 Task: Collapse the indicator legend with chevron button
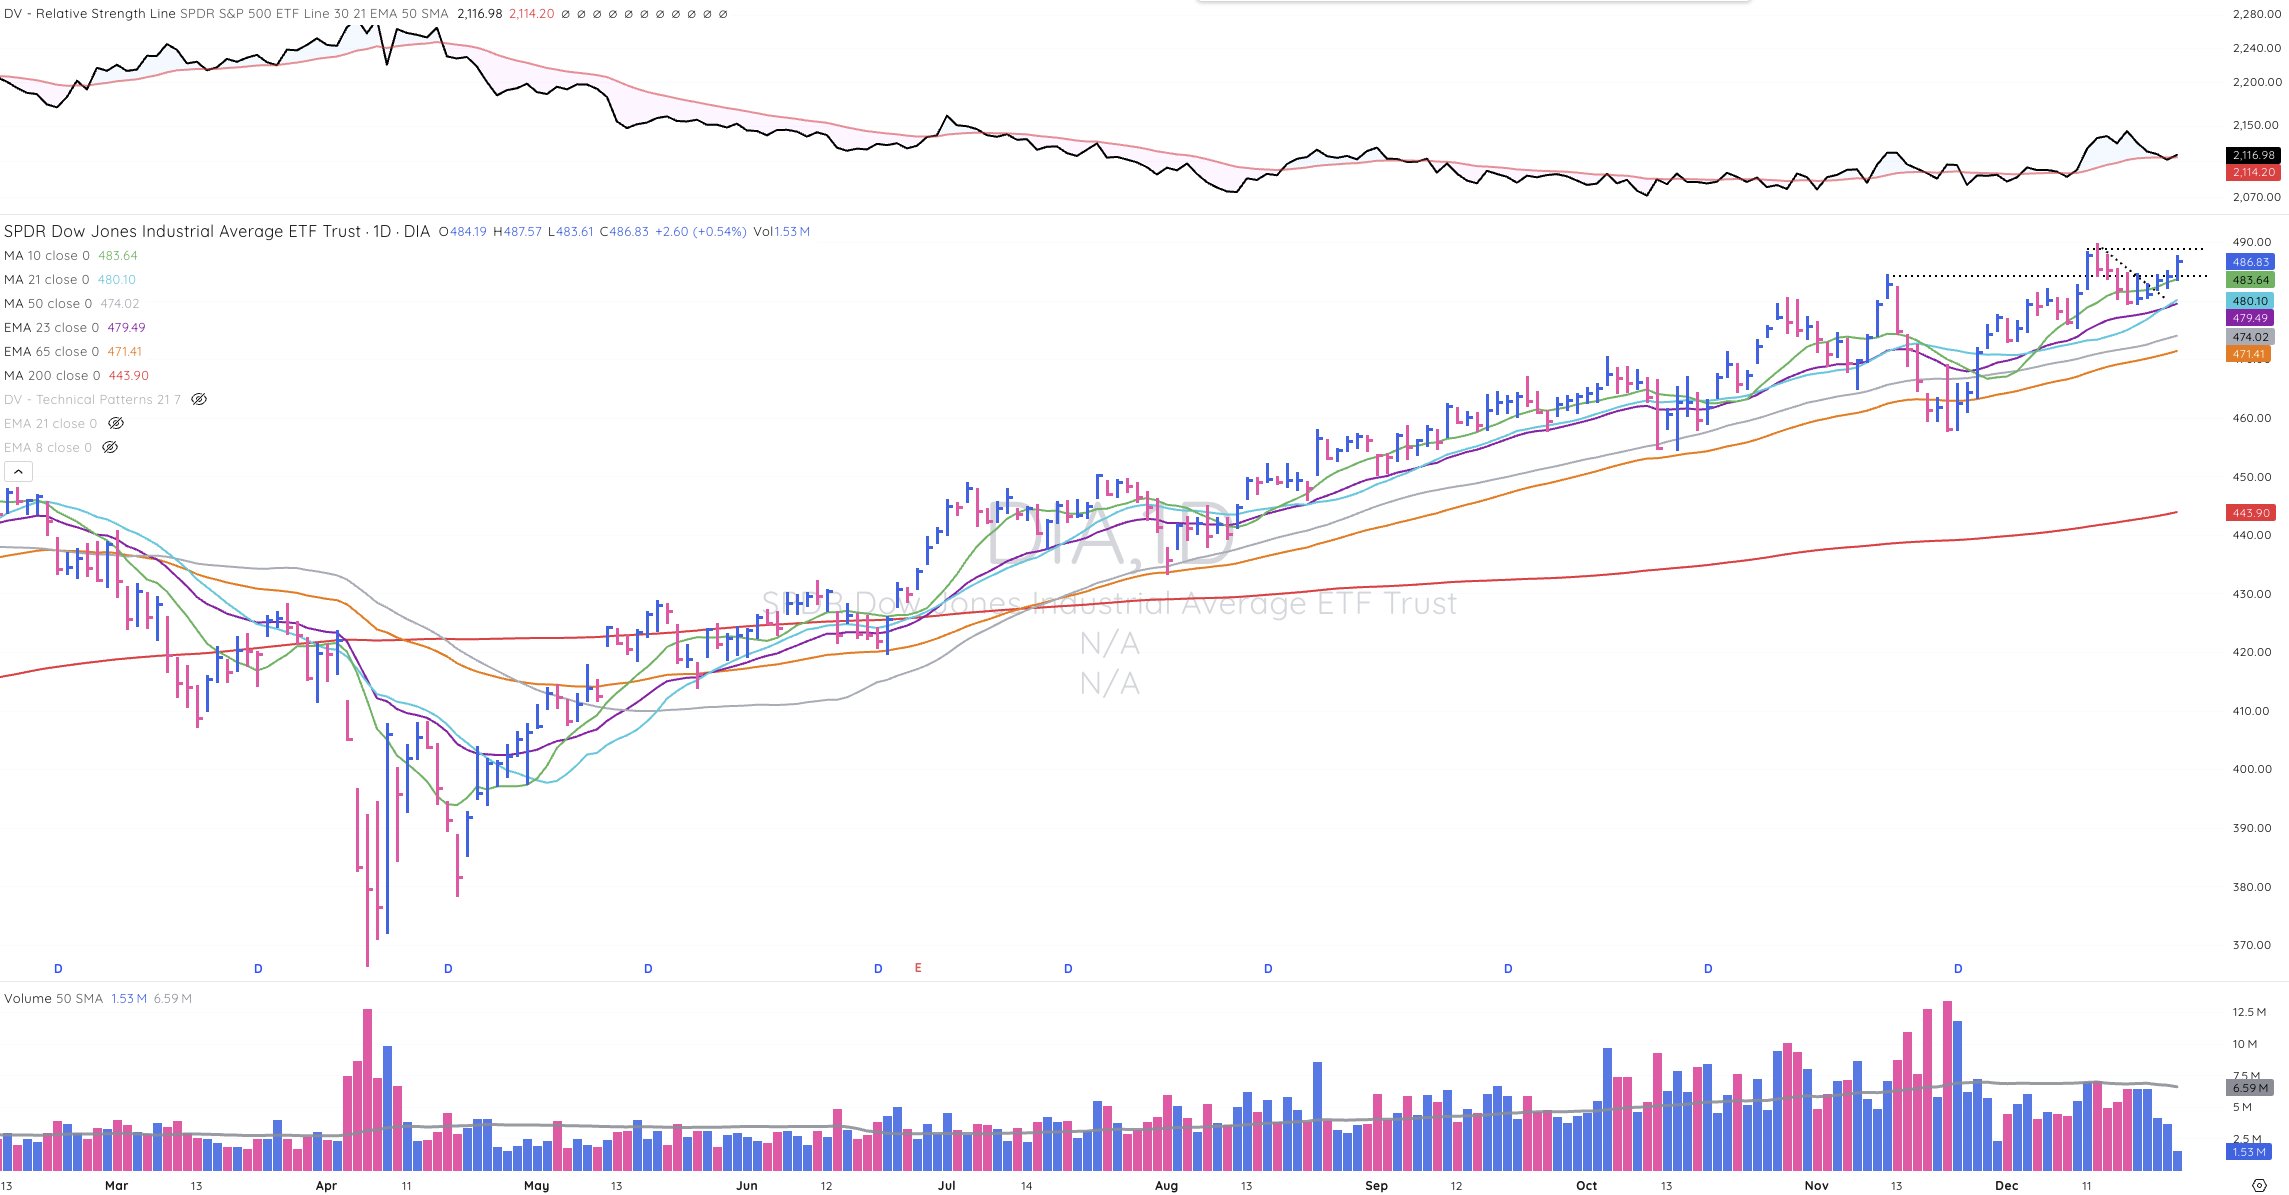click(x=18, y=471)
